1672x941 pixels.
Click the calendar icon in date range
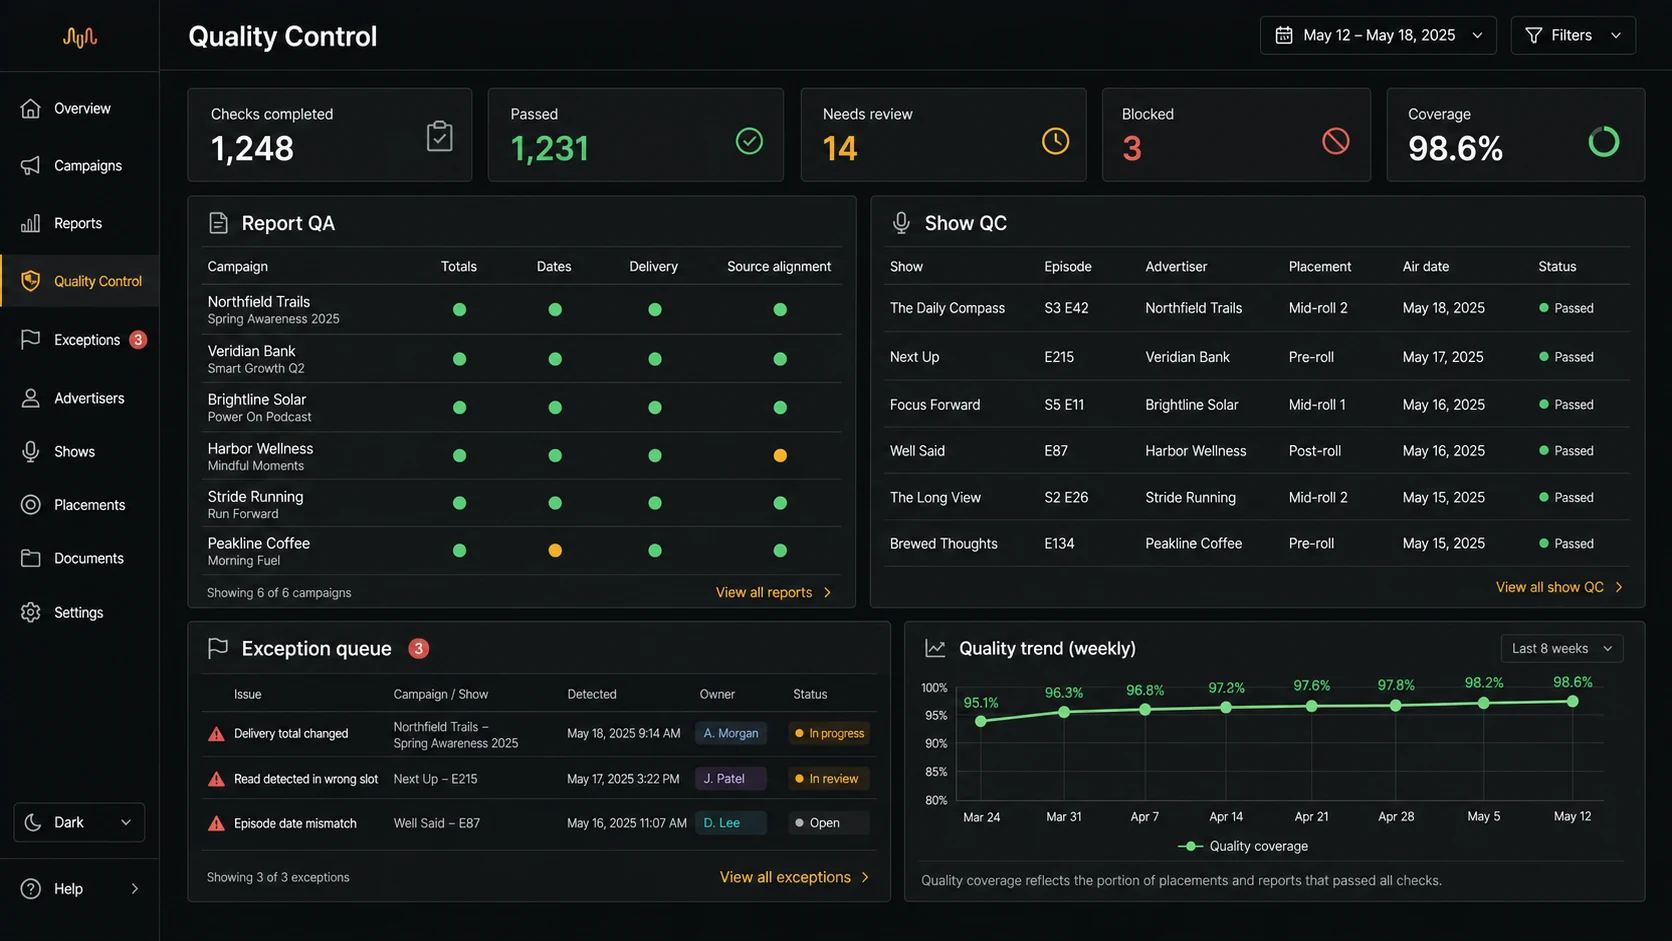pos(1284,35)
